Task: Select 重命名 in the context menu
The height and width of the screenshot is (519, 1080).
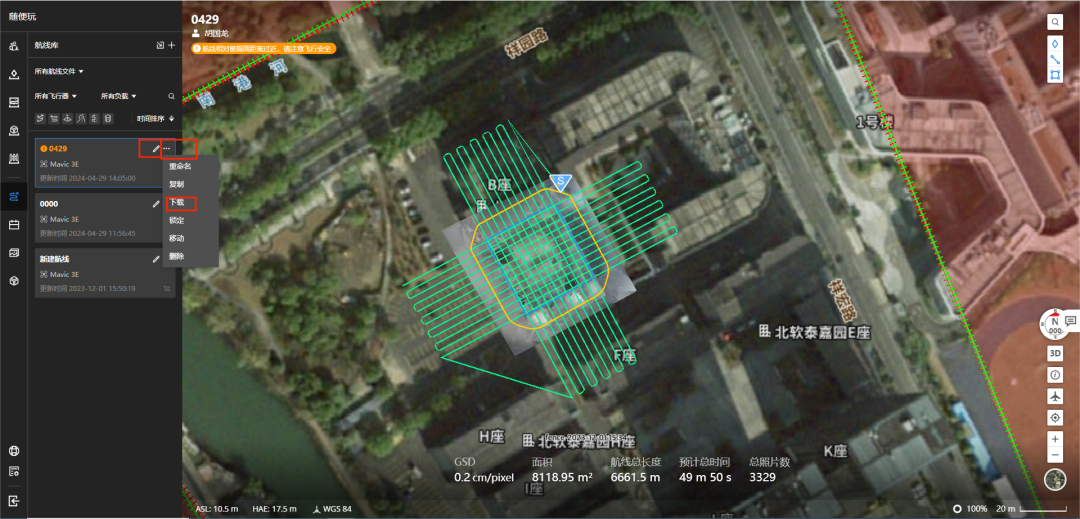Action: pyautogui.click(x=180, y=167)
